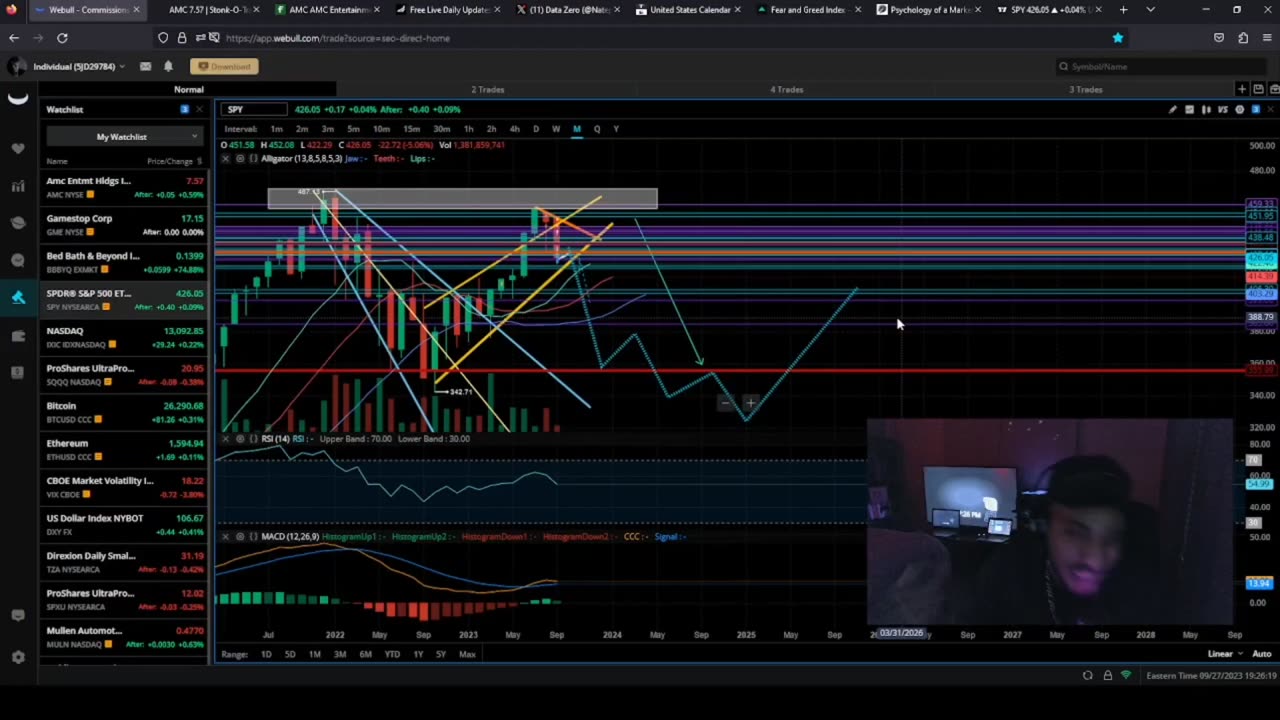Toggle RSI indicator code brackets icon
The height and width of the screenshot is (720, 1280).
(x=253, y=438)
